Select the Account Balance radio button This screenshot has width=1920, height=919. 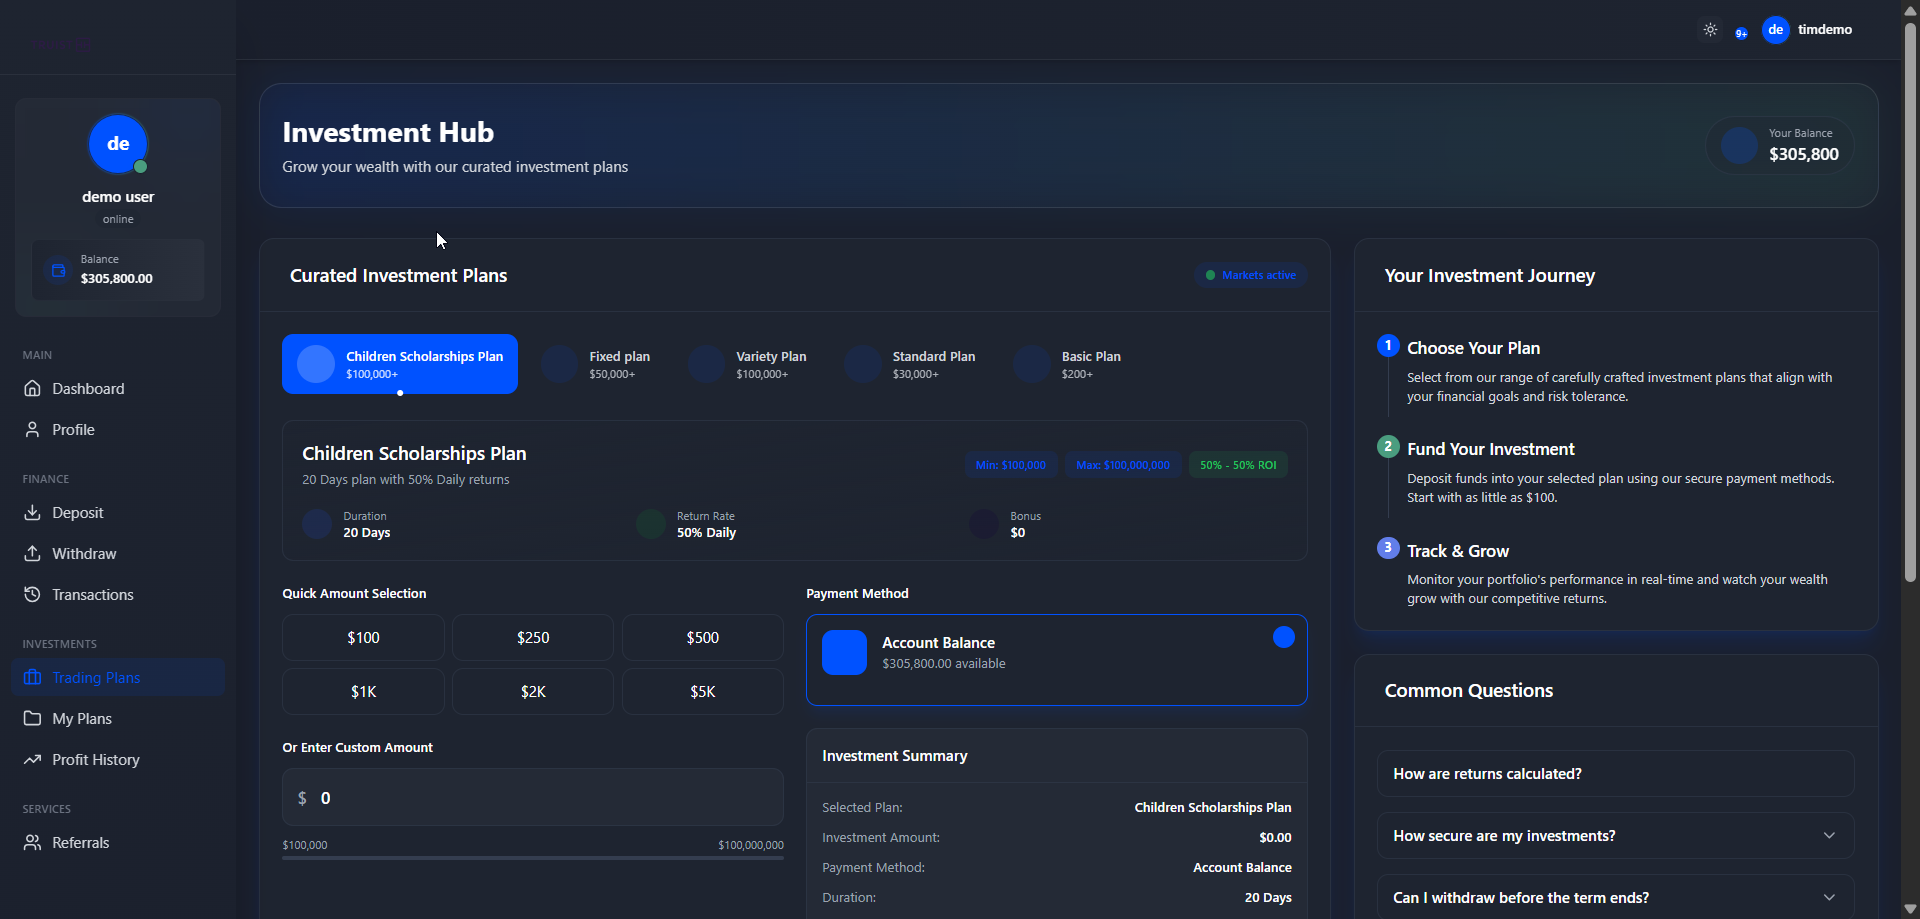[x=1284, y=637]
